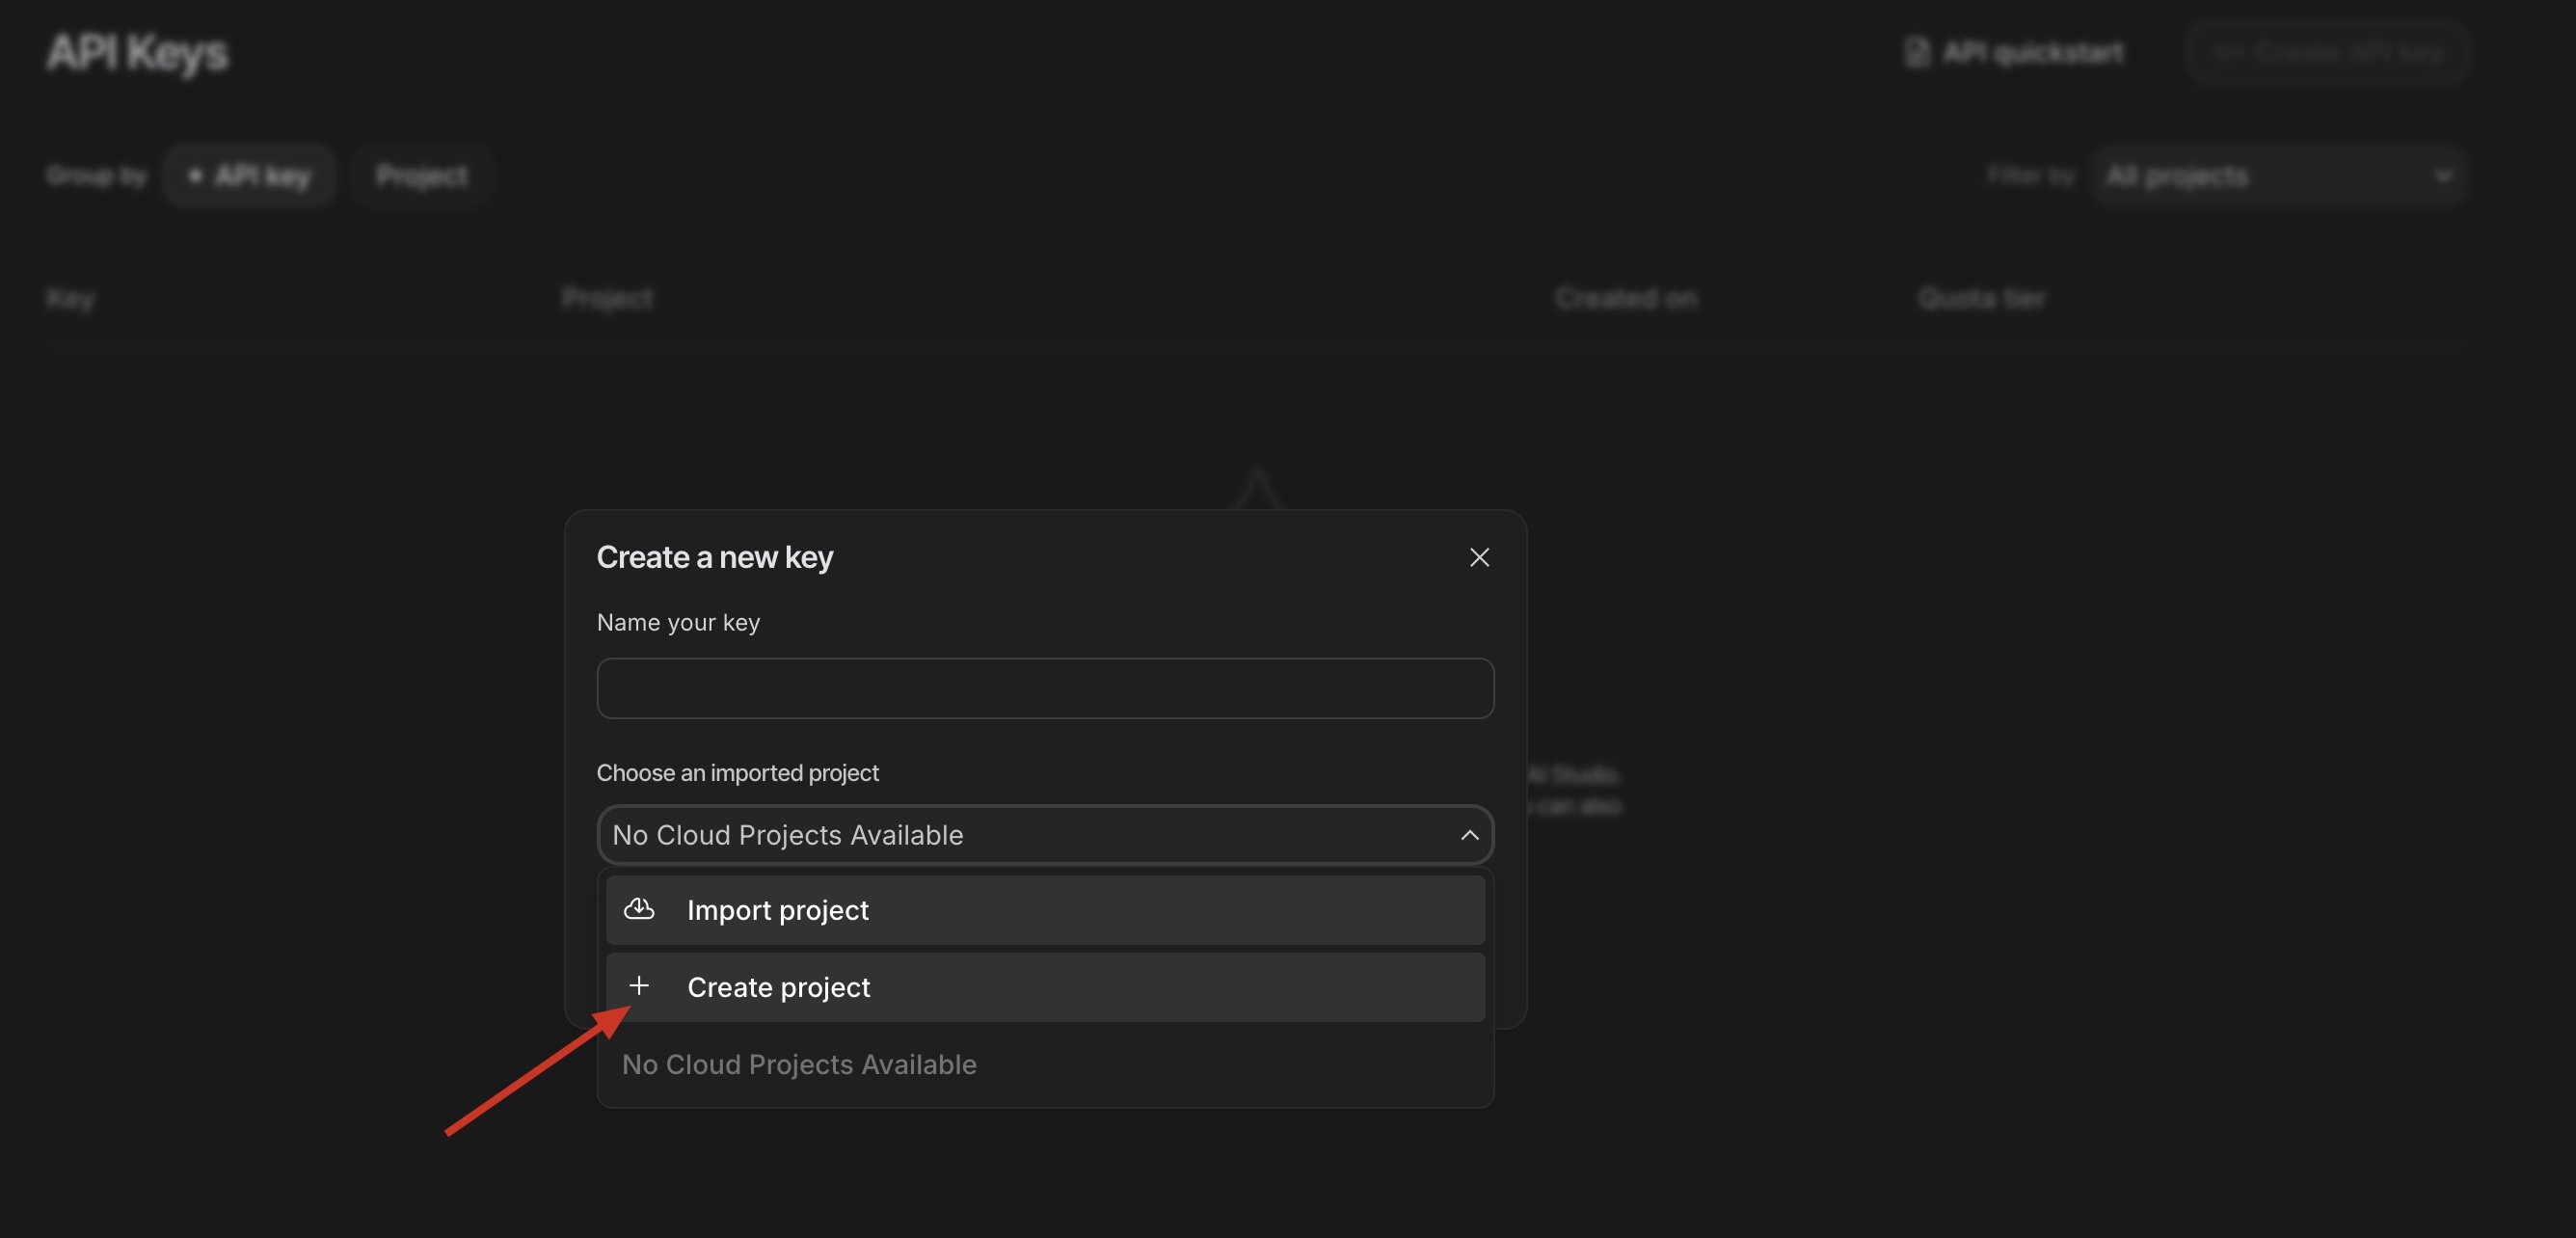Image resolution: width=2576 pixels, height=1238 pixels.
Task: Click the plus icon beside Create project
Action: (639, 986)
